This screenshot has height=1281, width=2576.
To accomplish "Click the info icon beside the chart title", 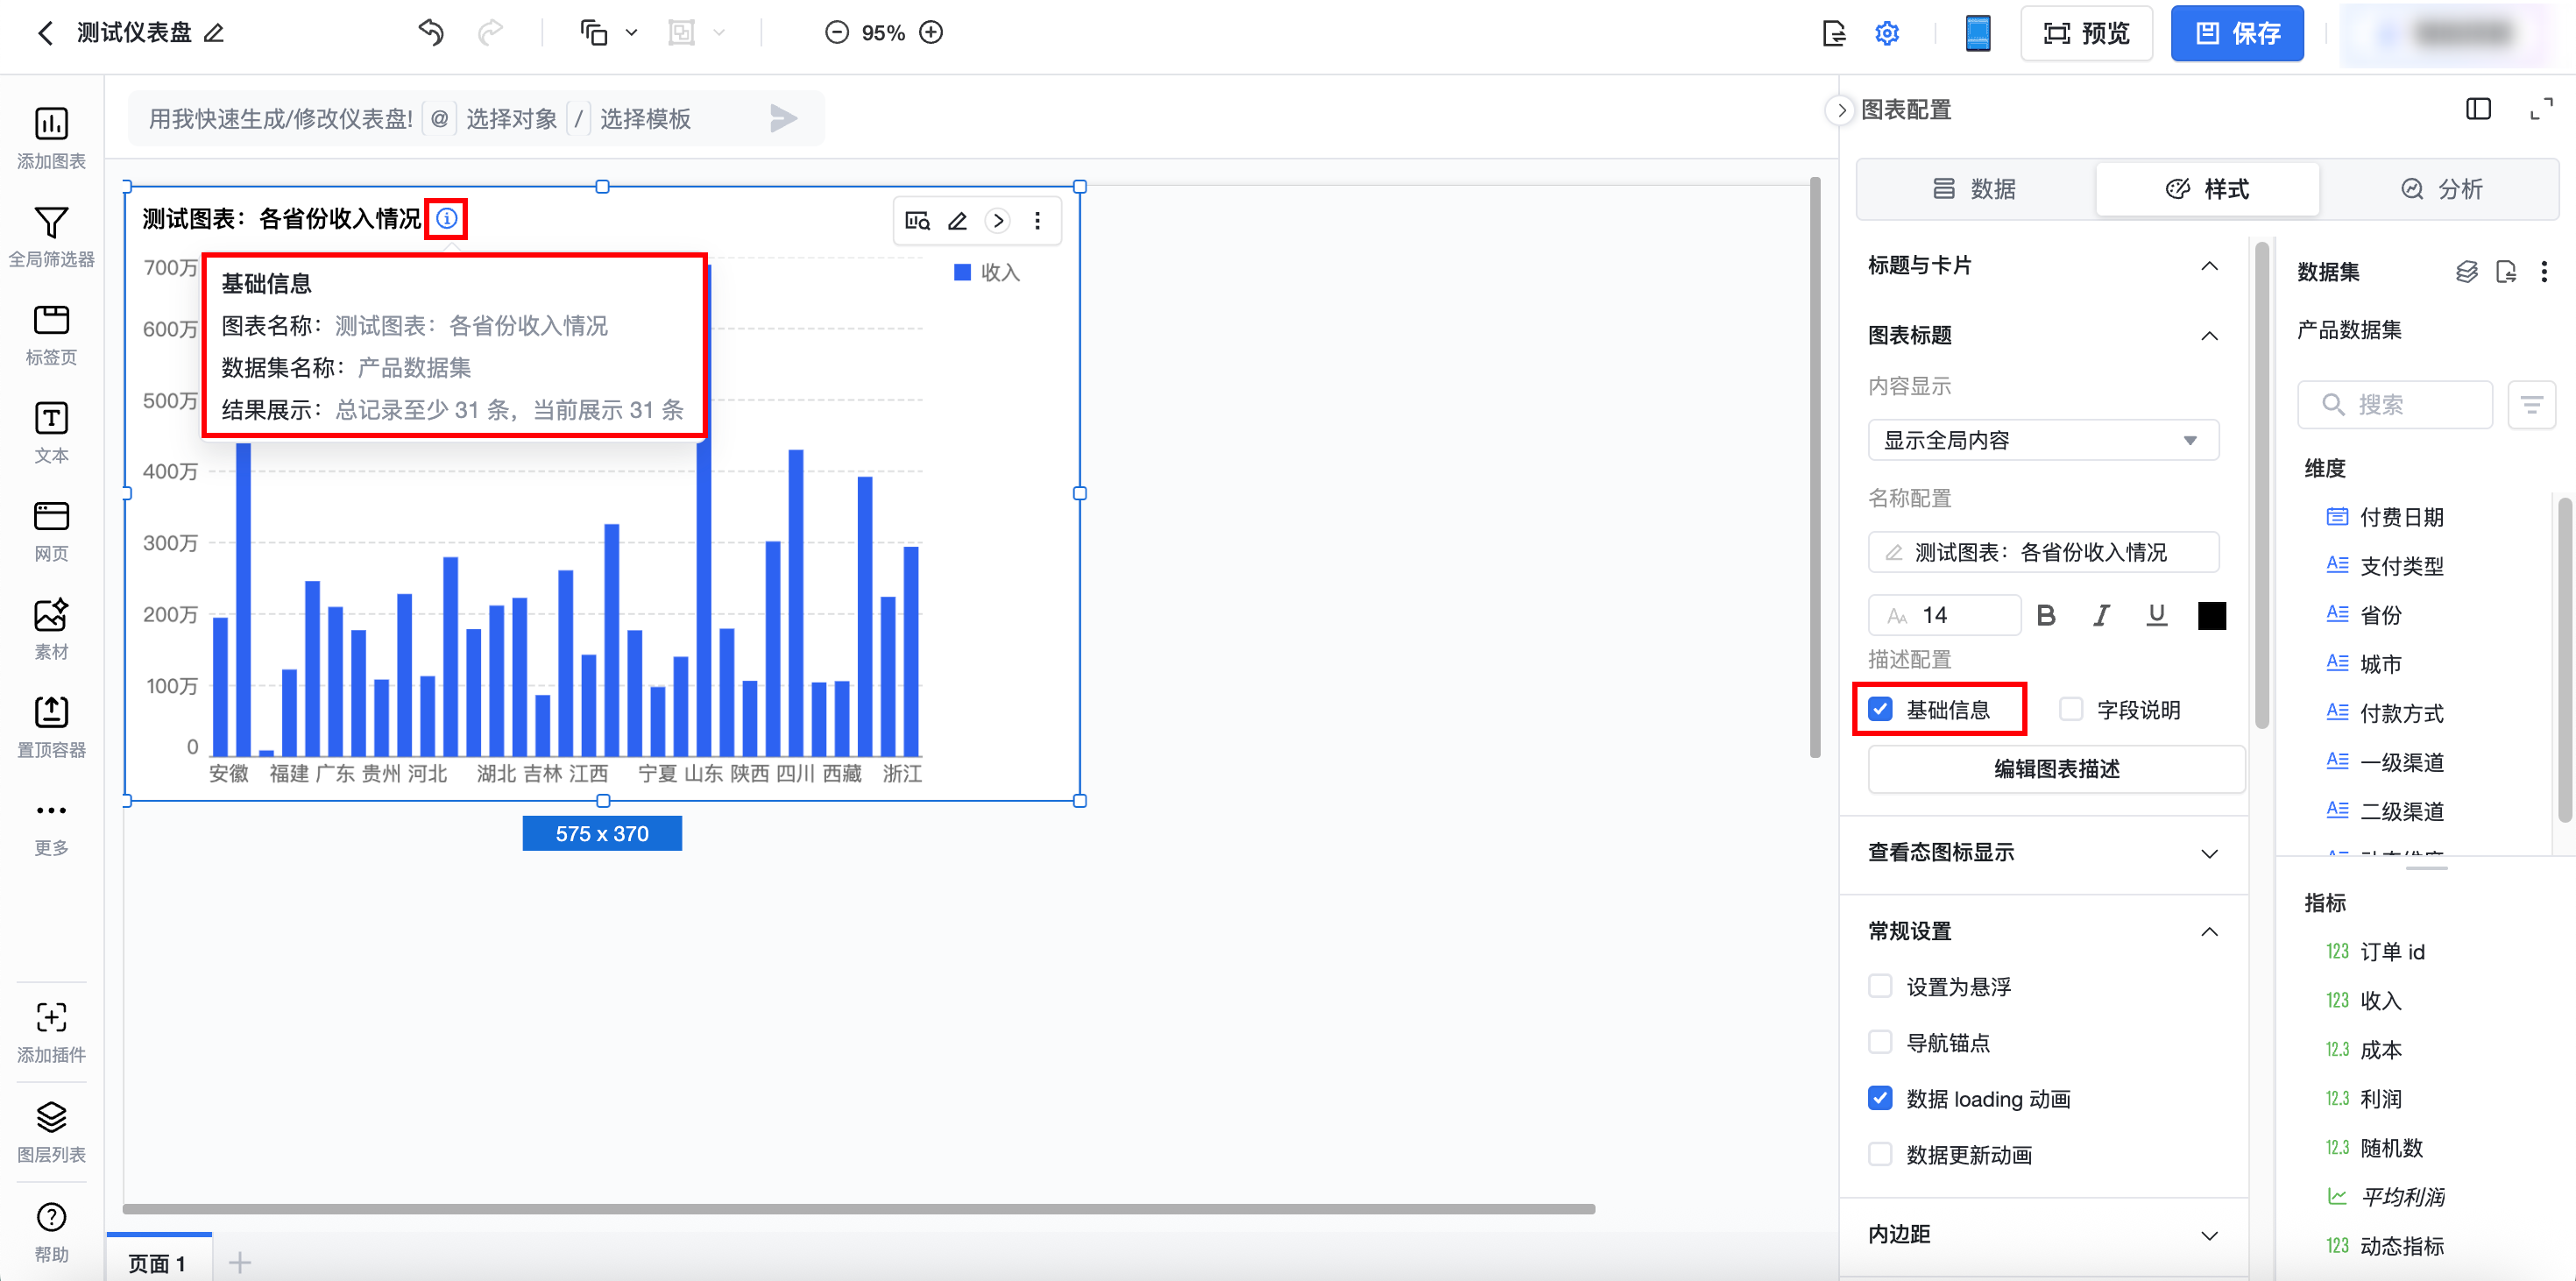I will (447, 218).
